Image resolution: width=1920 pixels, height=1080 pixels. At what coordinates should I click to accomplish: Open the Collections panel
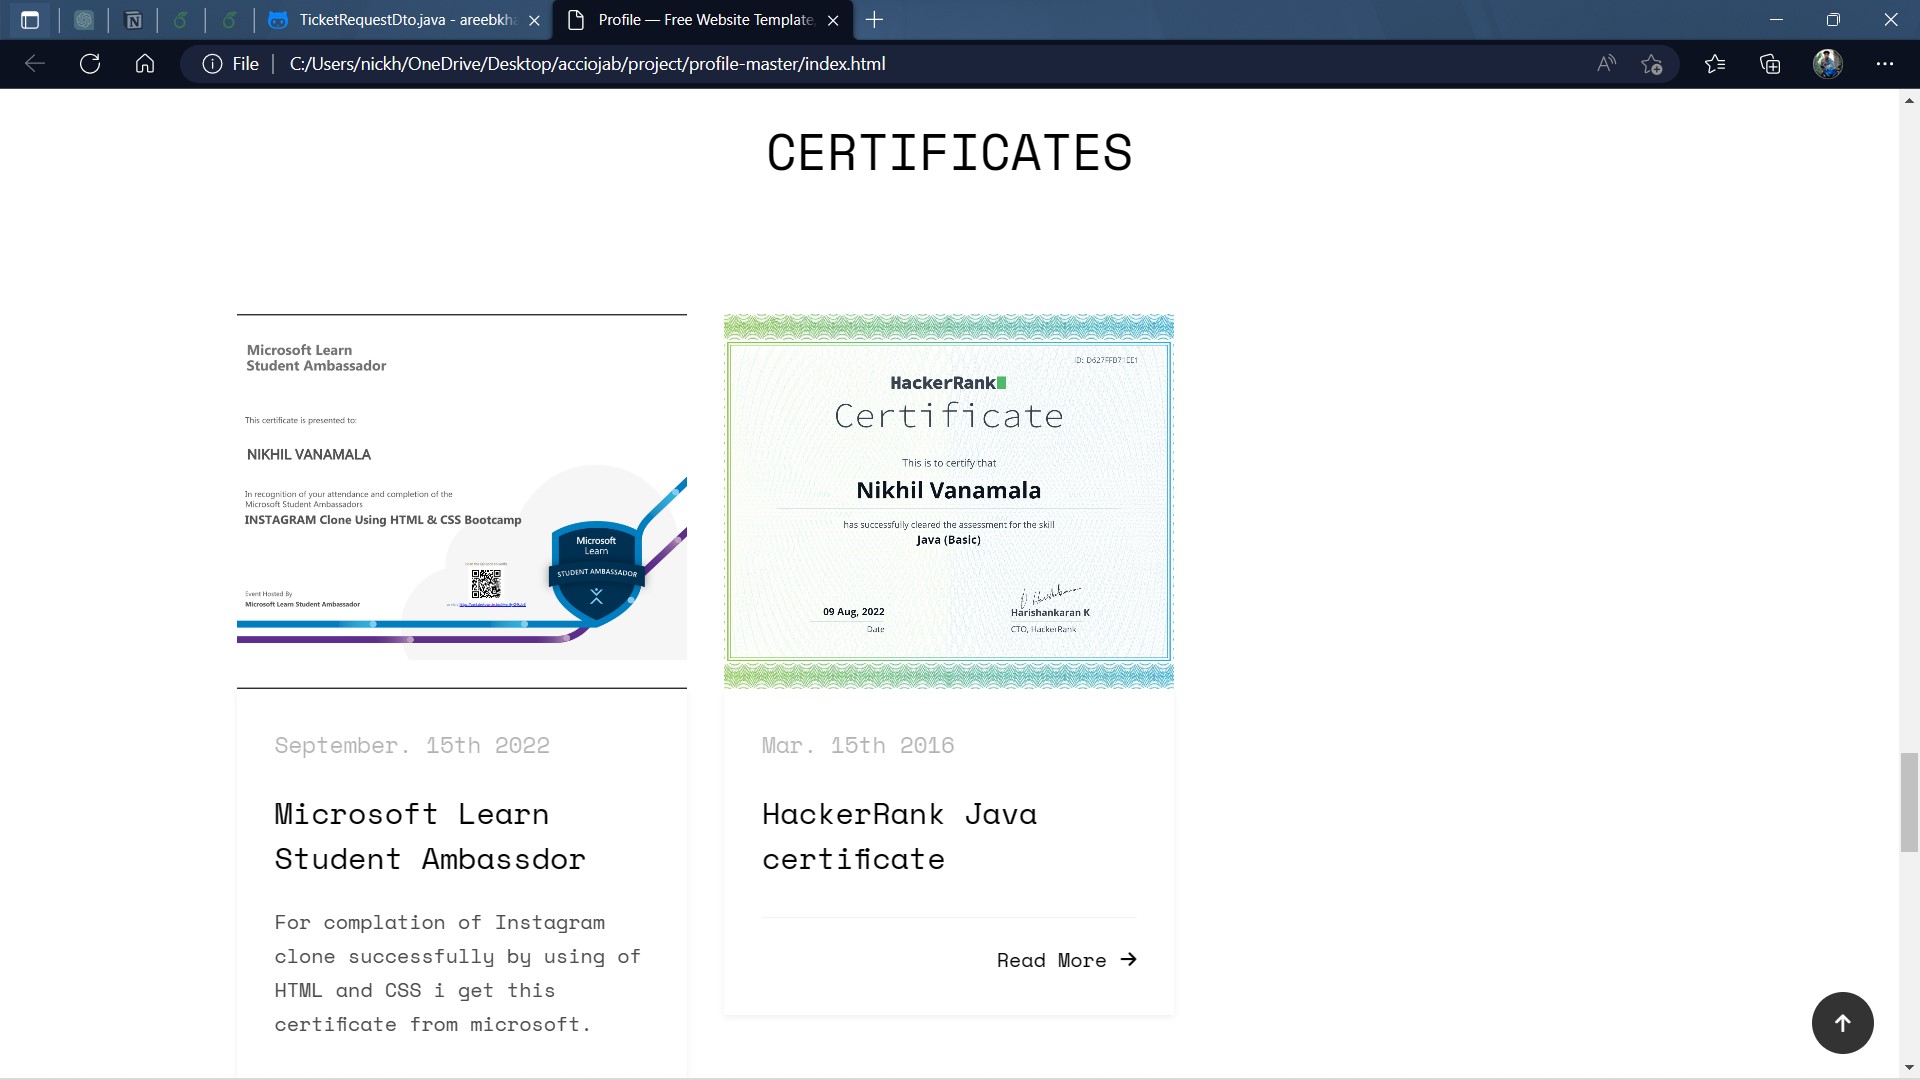[1770, 63]
